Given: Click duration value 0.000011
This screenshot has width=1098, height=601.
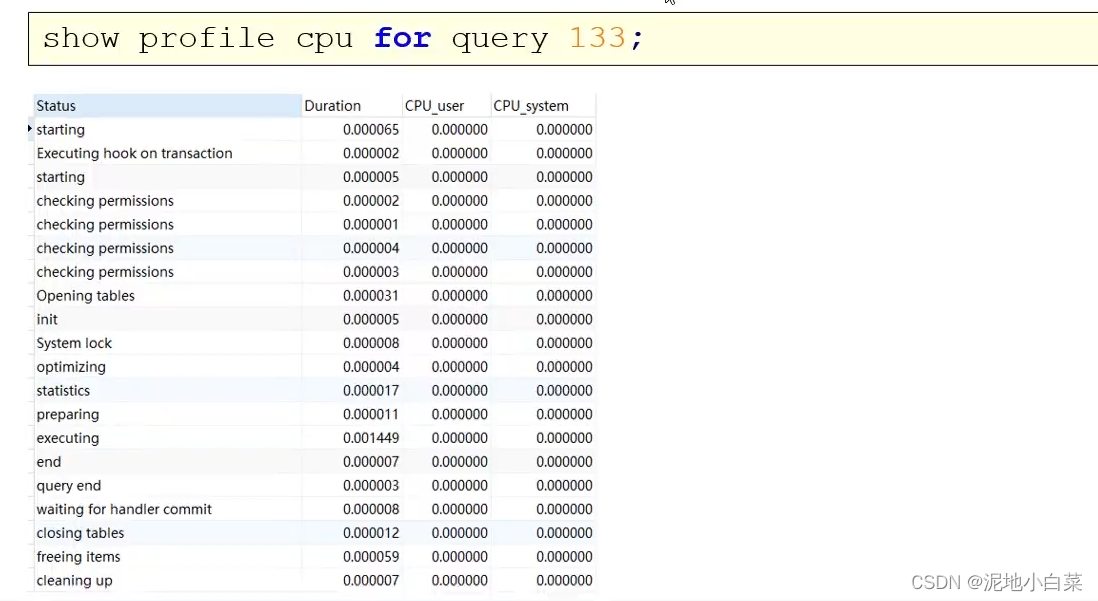Looking at the screenshot, I should click(370, 415).
